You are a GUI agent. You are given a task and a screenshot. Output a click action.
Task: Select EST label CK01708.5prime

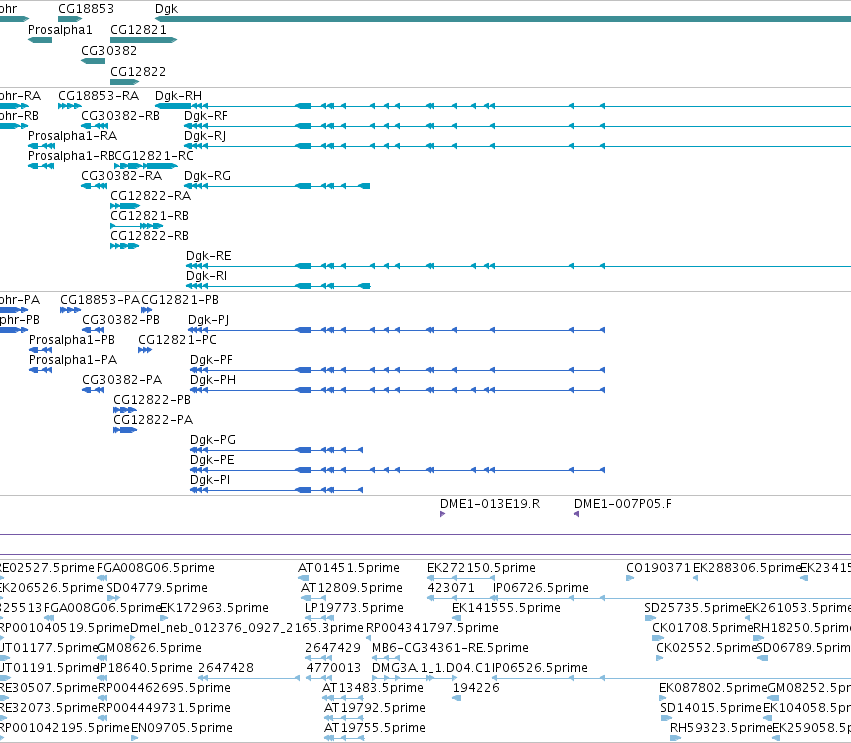pos(703,628)
